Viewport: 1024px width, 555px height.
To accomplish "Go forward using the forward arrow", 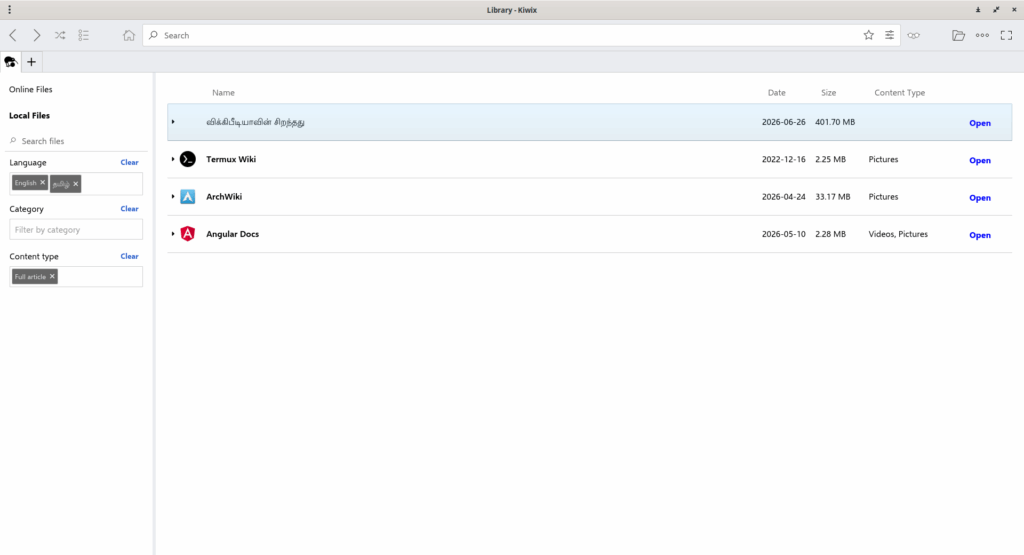I will pyautogui.click(x=37, y=35).
